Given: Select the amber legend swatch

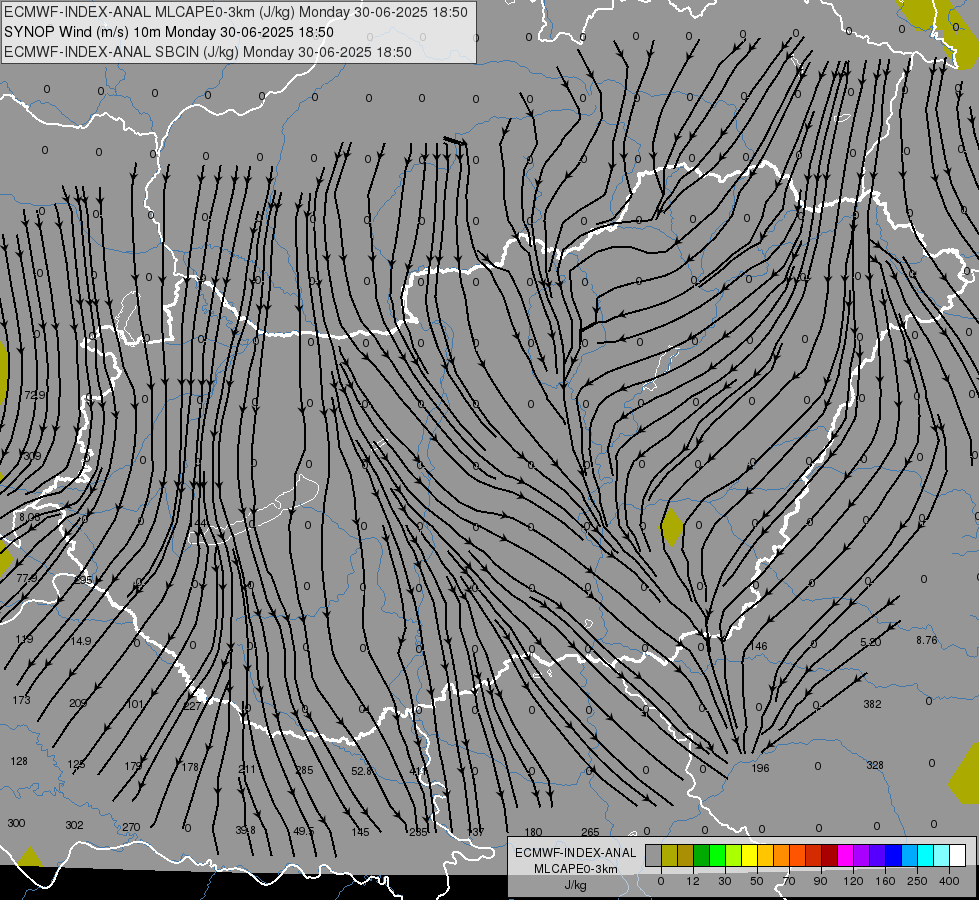Looking at the screenshot, I should point(765,855).
